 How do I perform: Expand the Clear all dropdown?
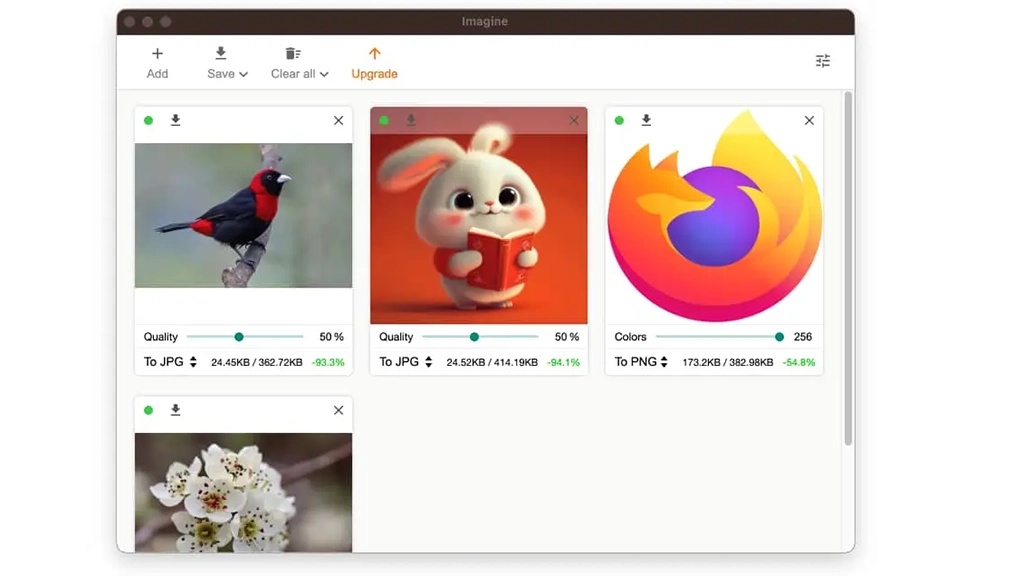pos(299,73)
